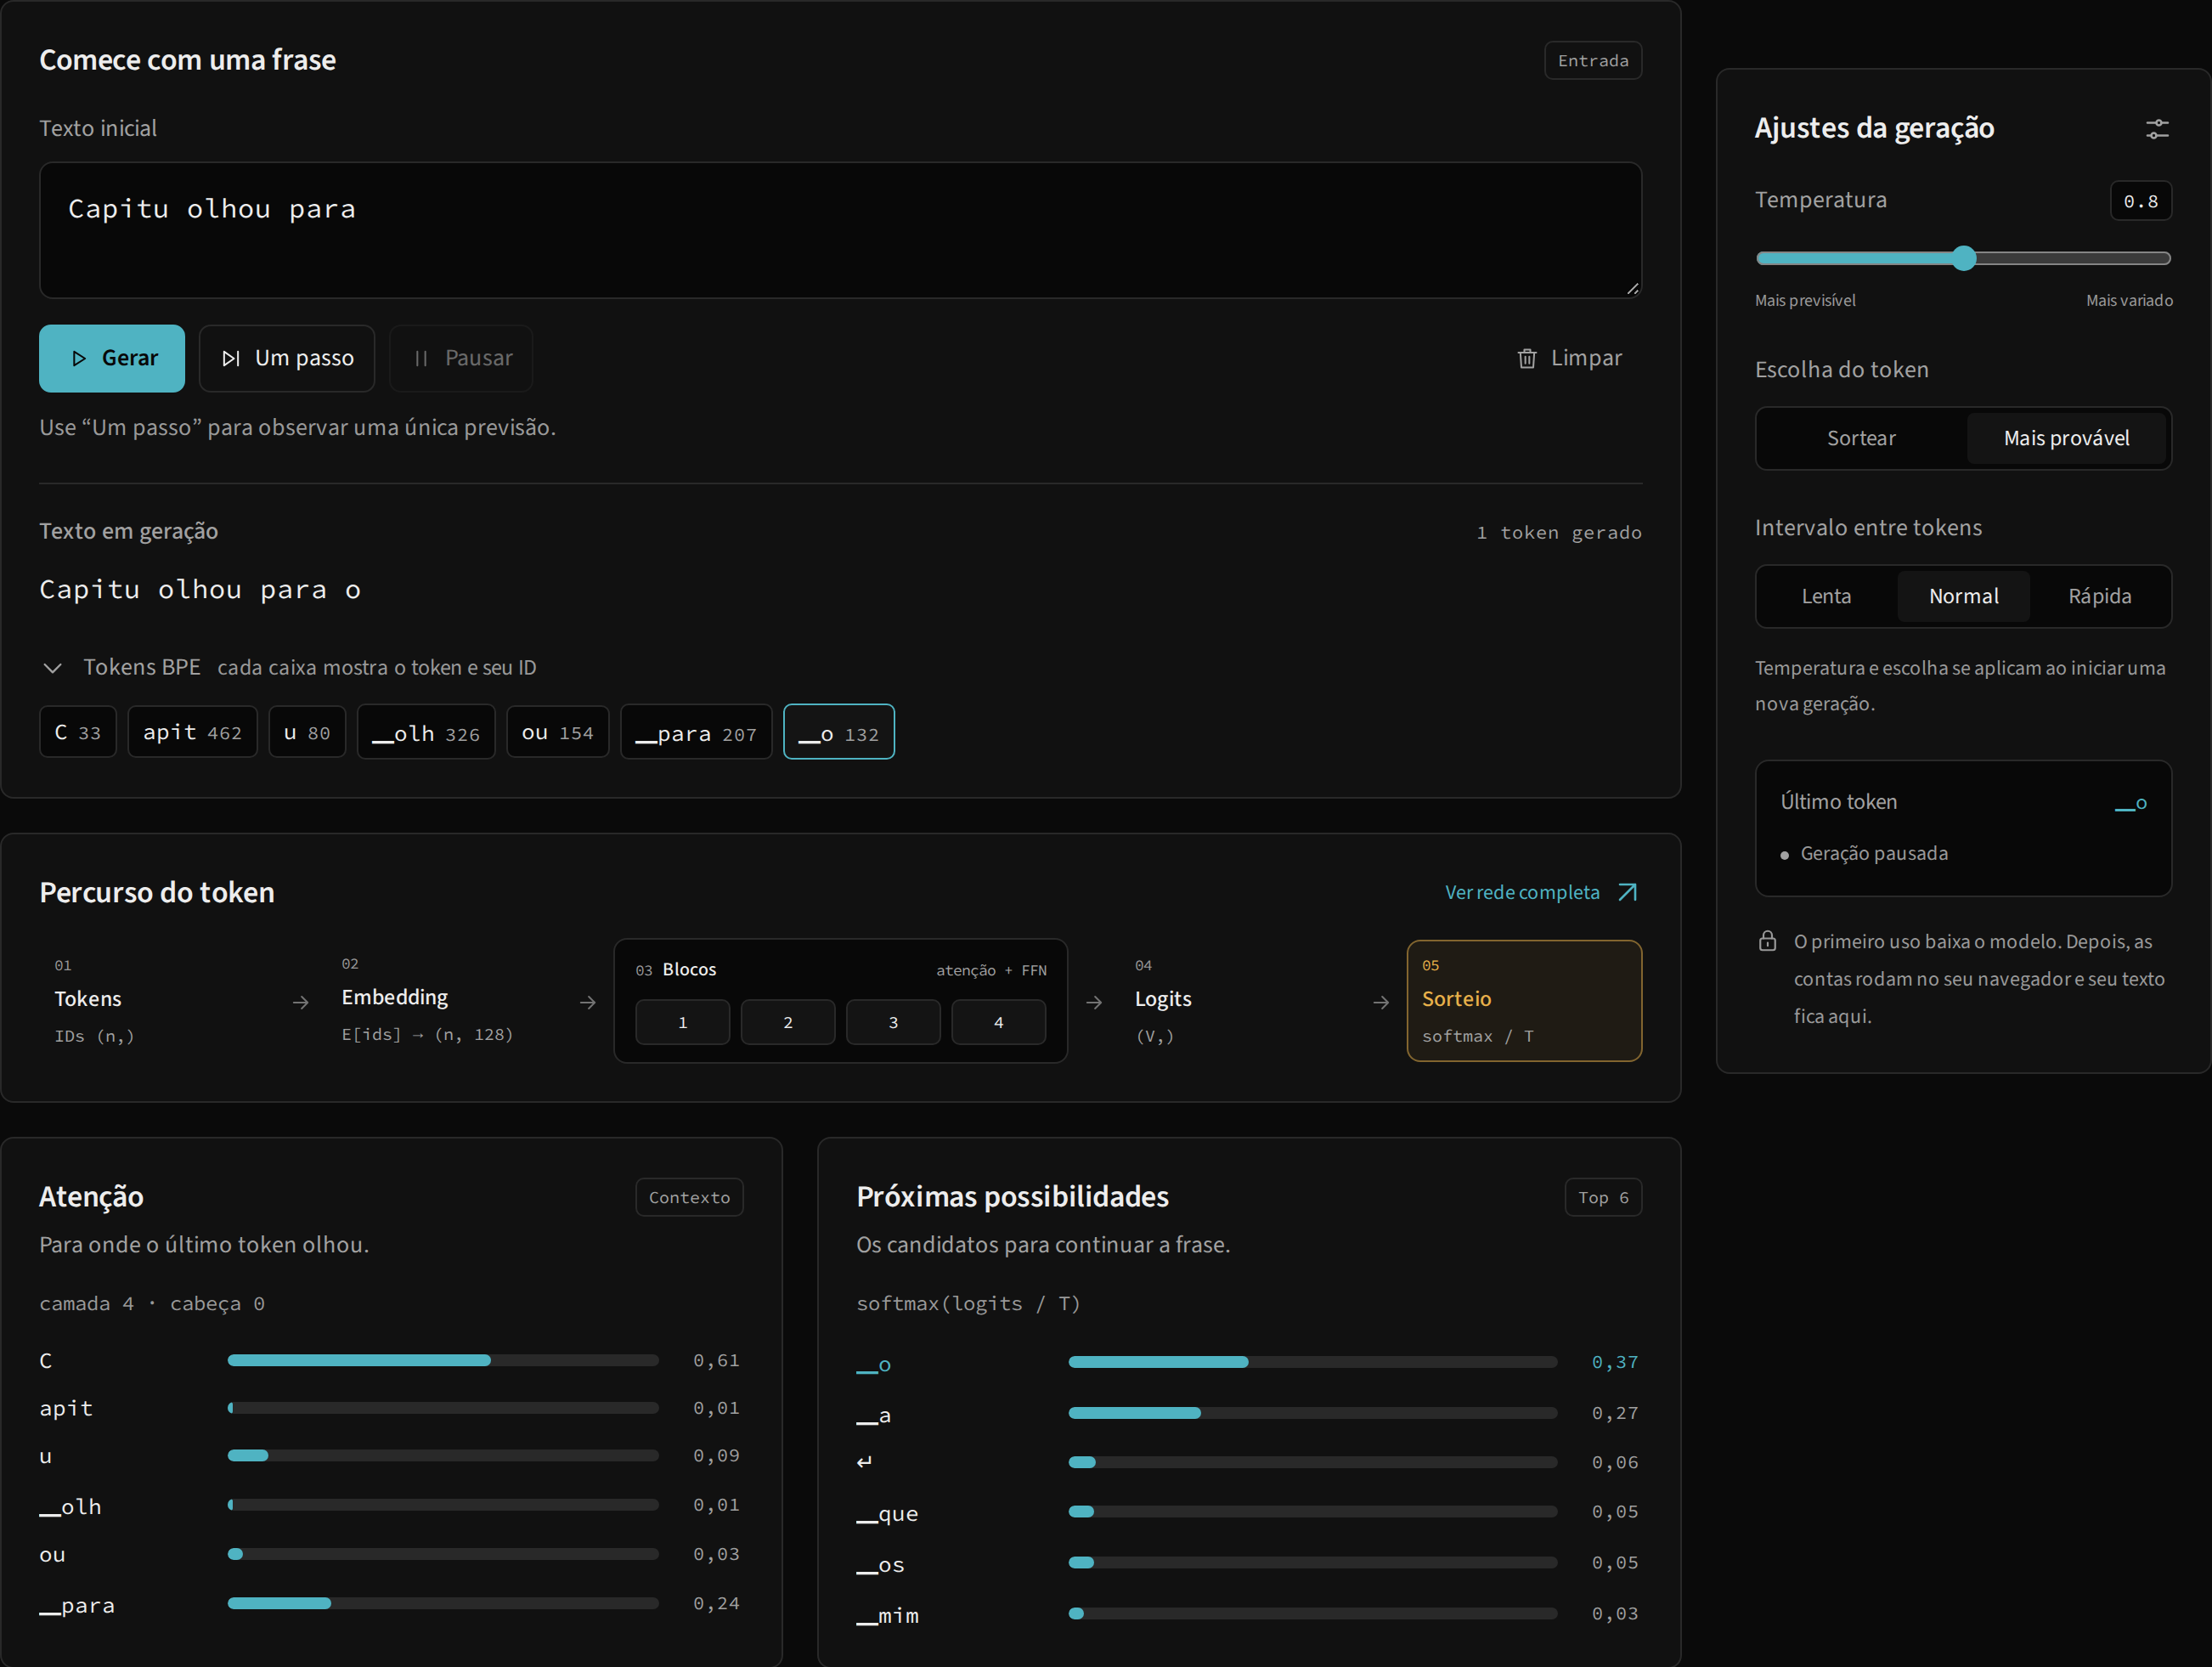This screenshot has height=1667, width=2212.
Task: Click the Pausar button
Action: click(461, 358)
